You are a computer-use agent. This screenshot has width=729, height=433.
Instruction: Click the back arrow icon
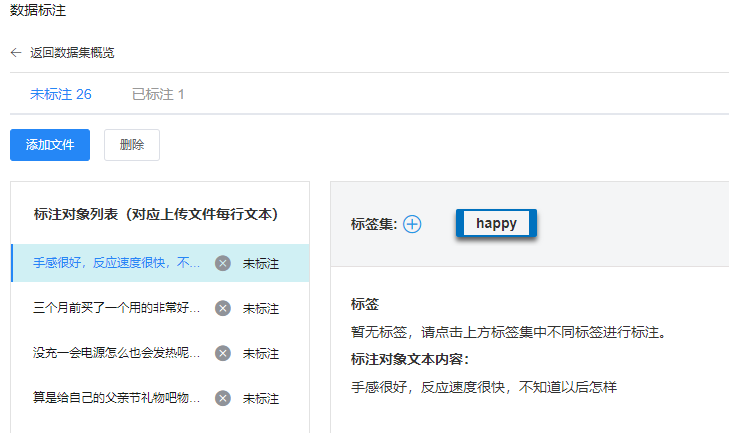pyautogui.click(x=16, y=52)
